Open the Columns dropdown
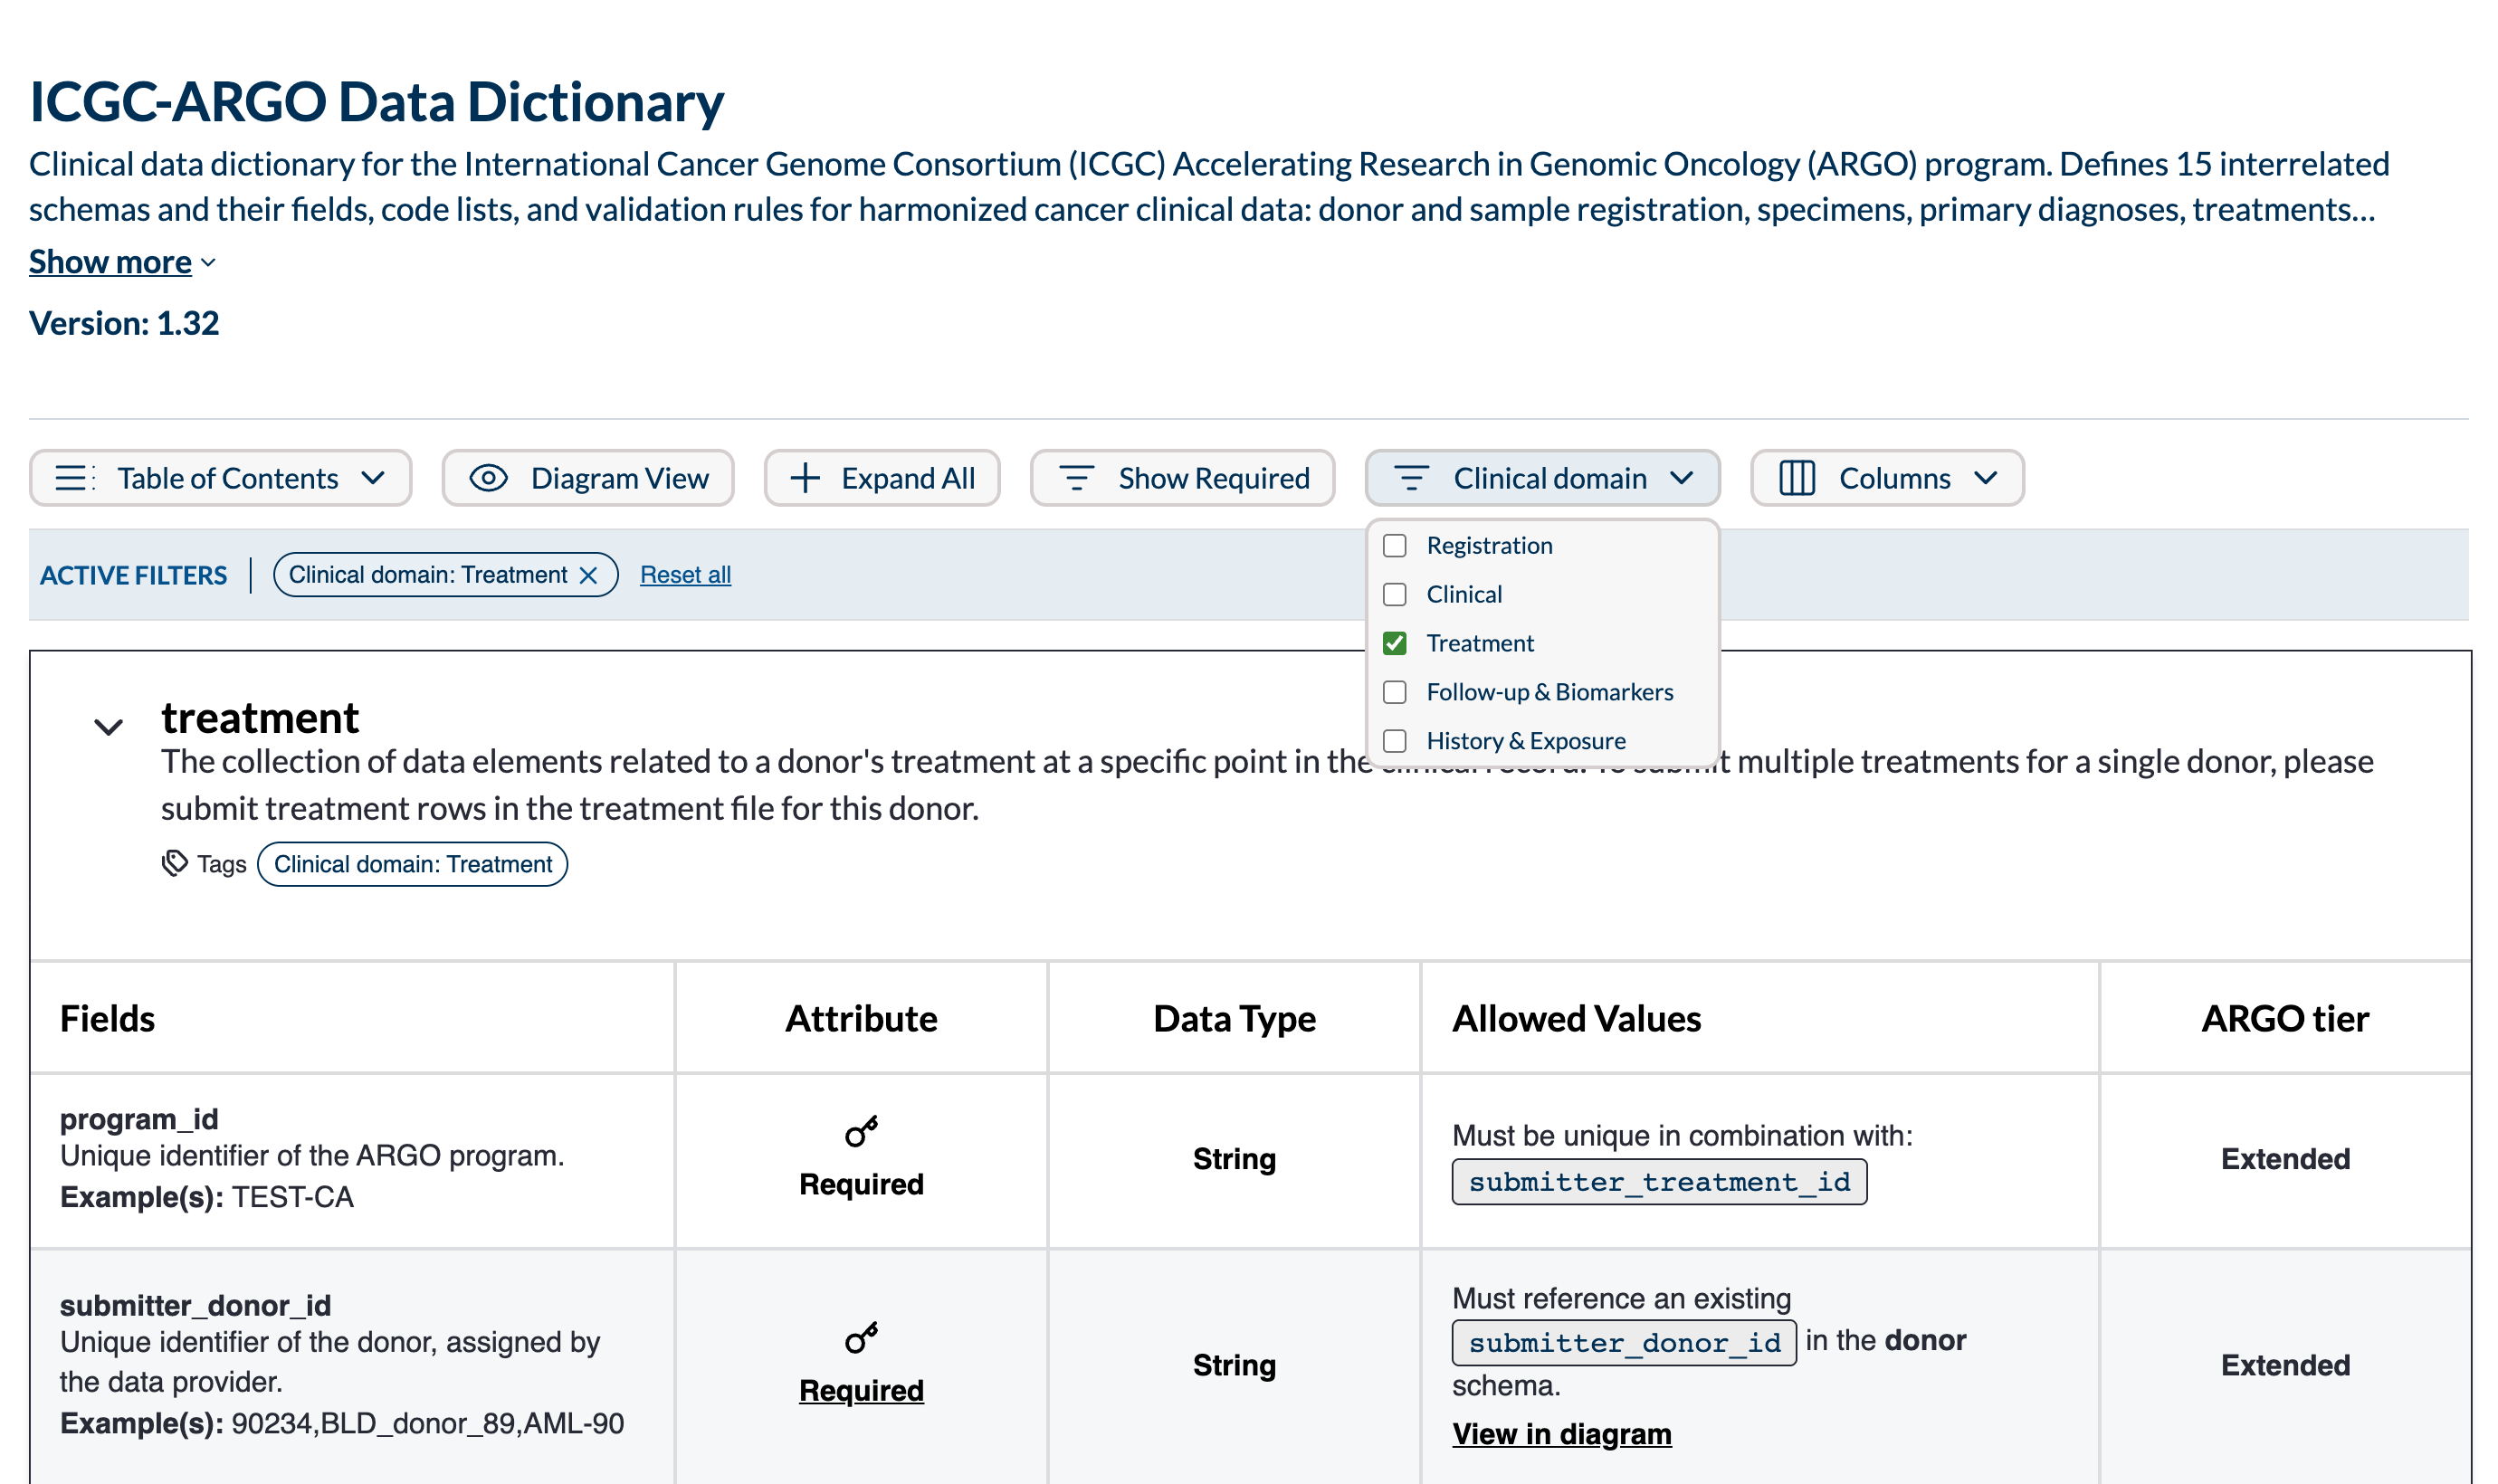2498x1484 pixels. pyautogui.click(x=1887, y=478)
